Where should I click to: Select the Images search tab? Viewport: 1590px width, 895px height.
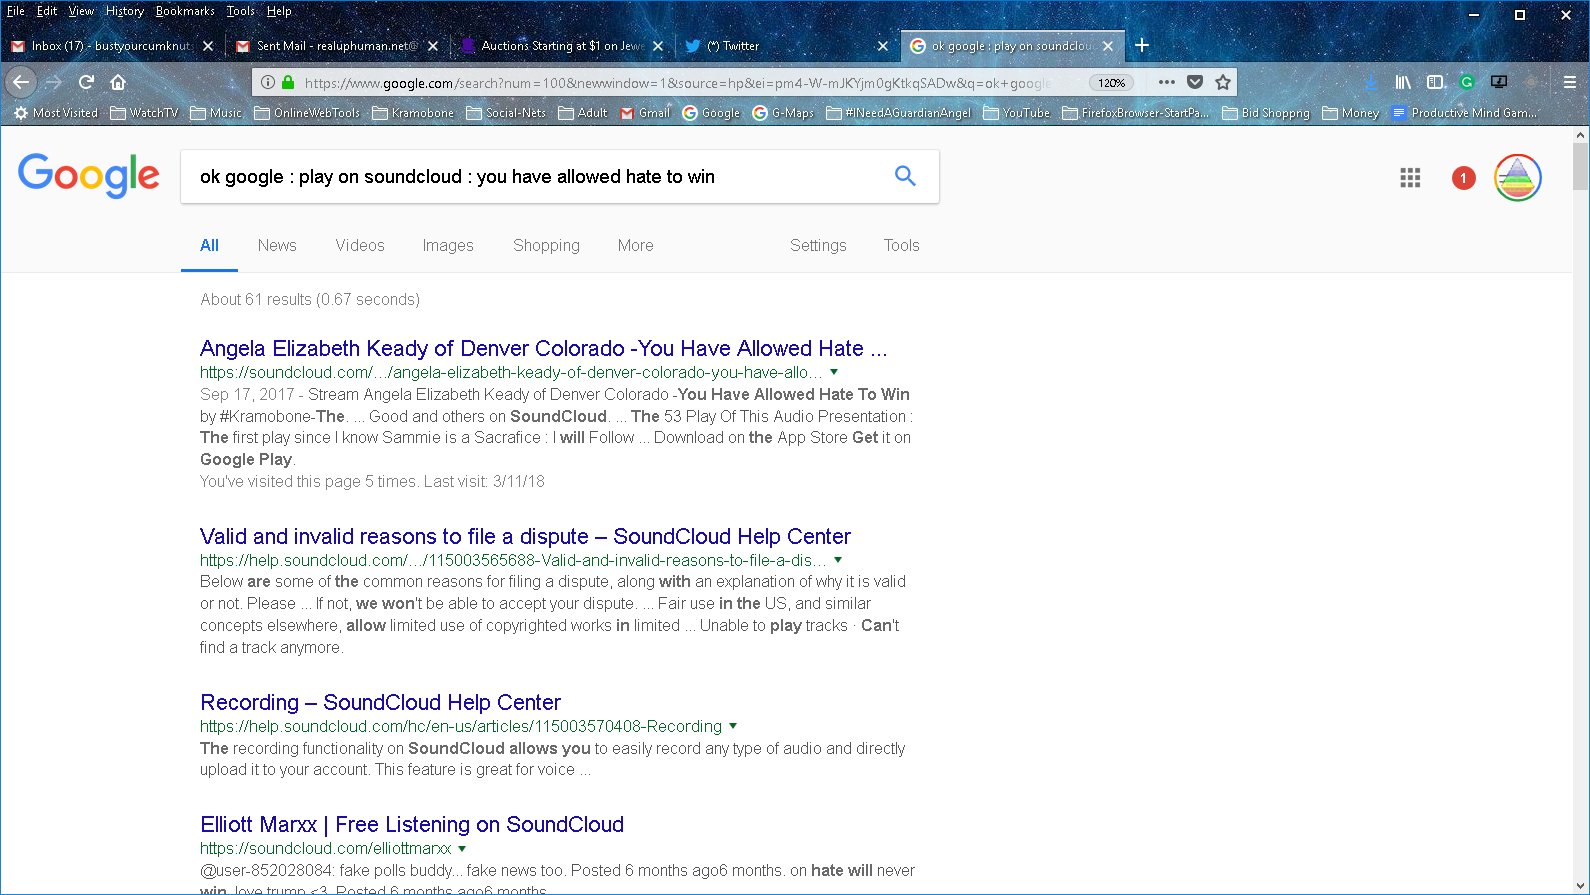(x=448, y=245)
